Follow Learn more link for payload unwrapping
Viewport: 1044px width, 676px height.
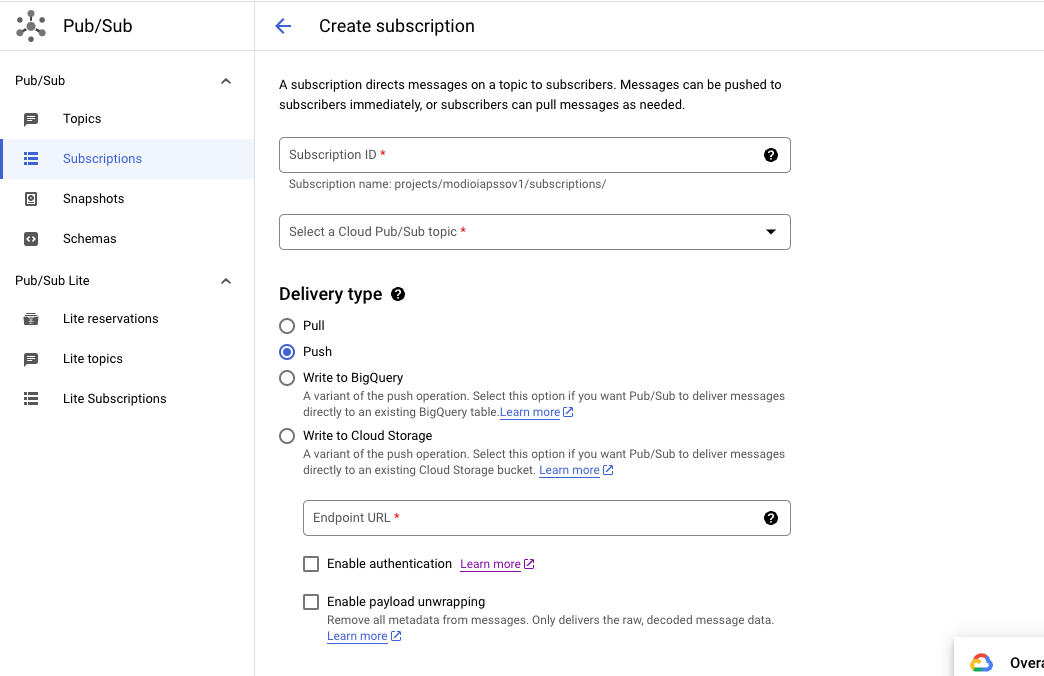point(357,636)
